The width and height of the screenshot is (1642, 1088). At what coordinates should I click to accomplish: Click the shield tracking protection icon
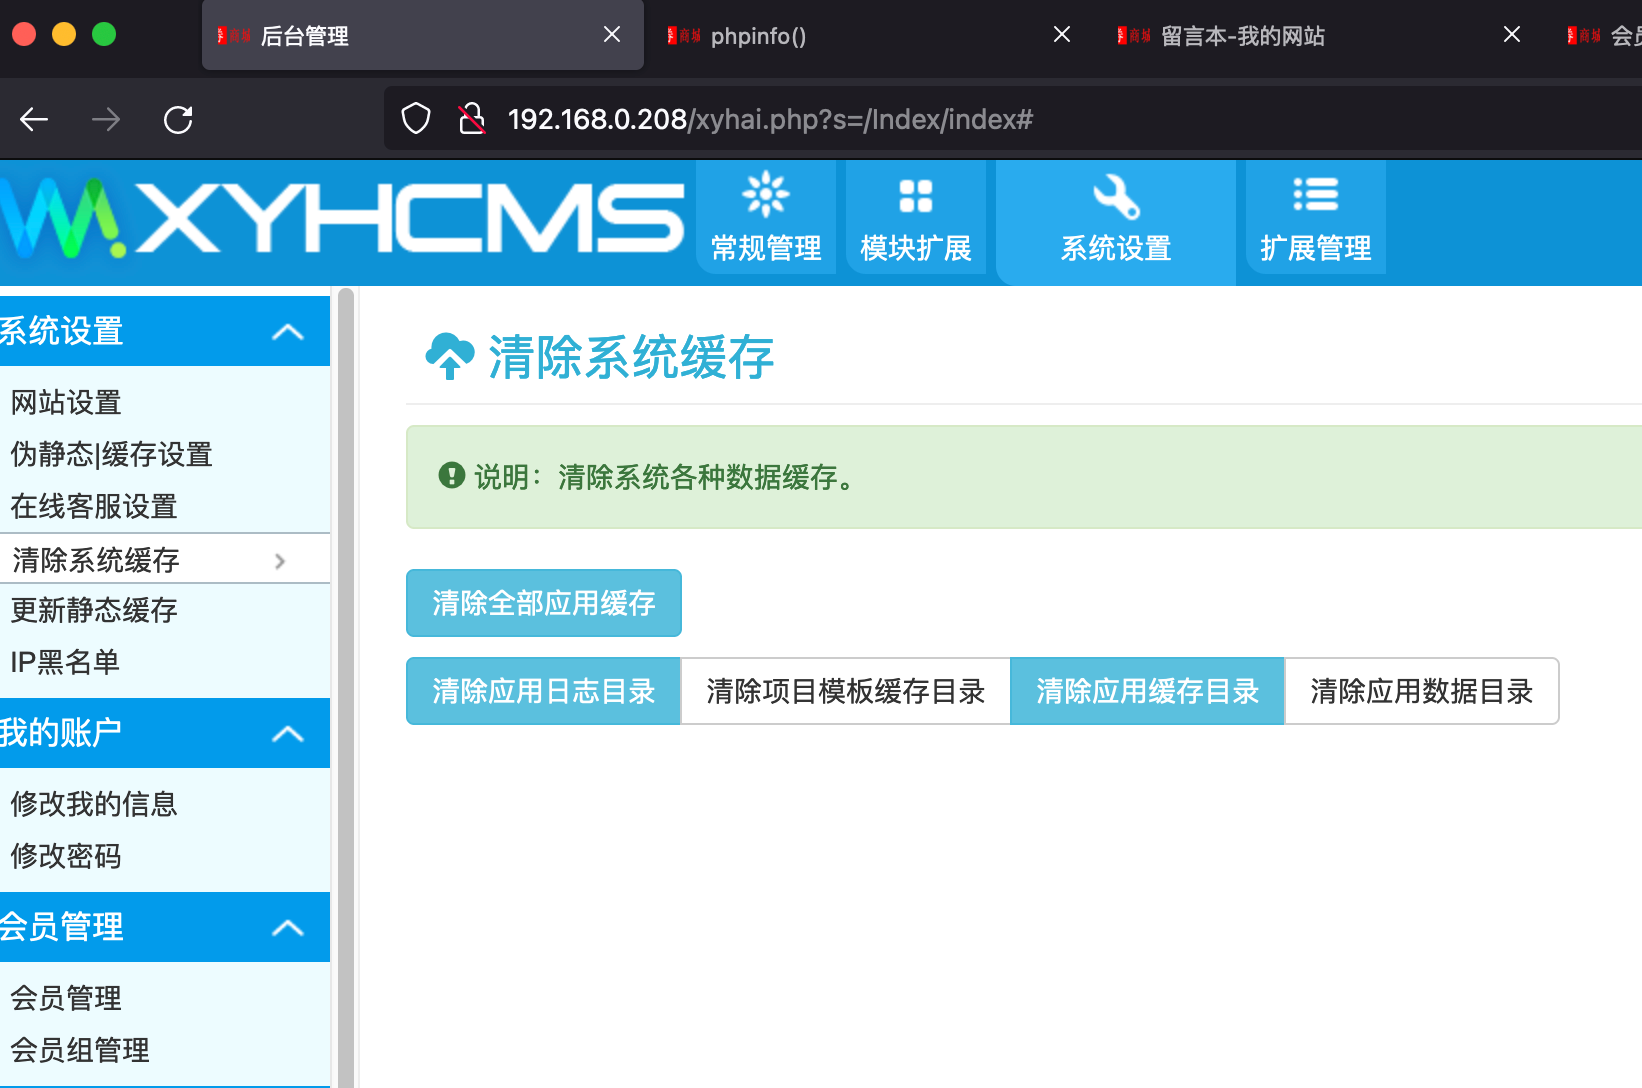tap(416, 119)
